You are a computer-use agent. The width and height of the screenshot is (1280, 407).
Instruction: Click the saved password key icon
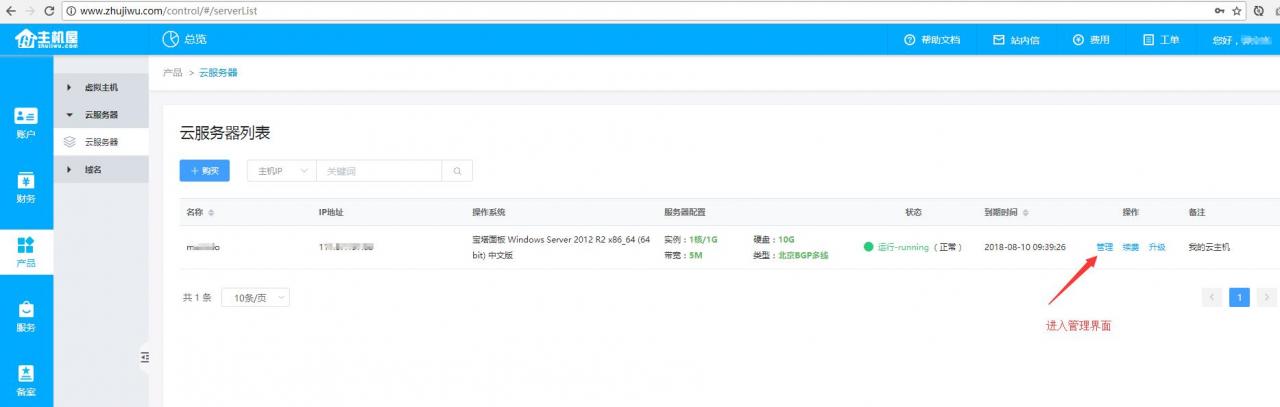[1219, 10]
